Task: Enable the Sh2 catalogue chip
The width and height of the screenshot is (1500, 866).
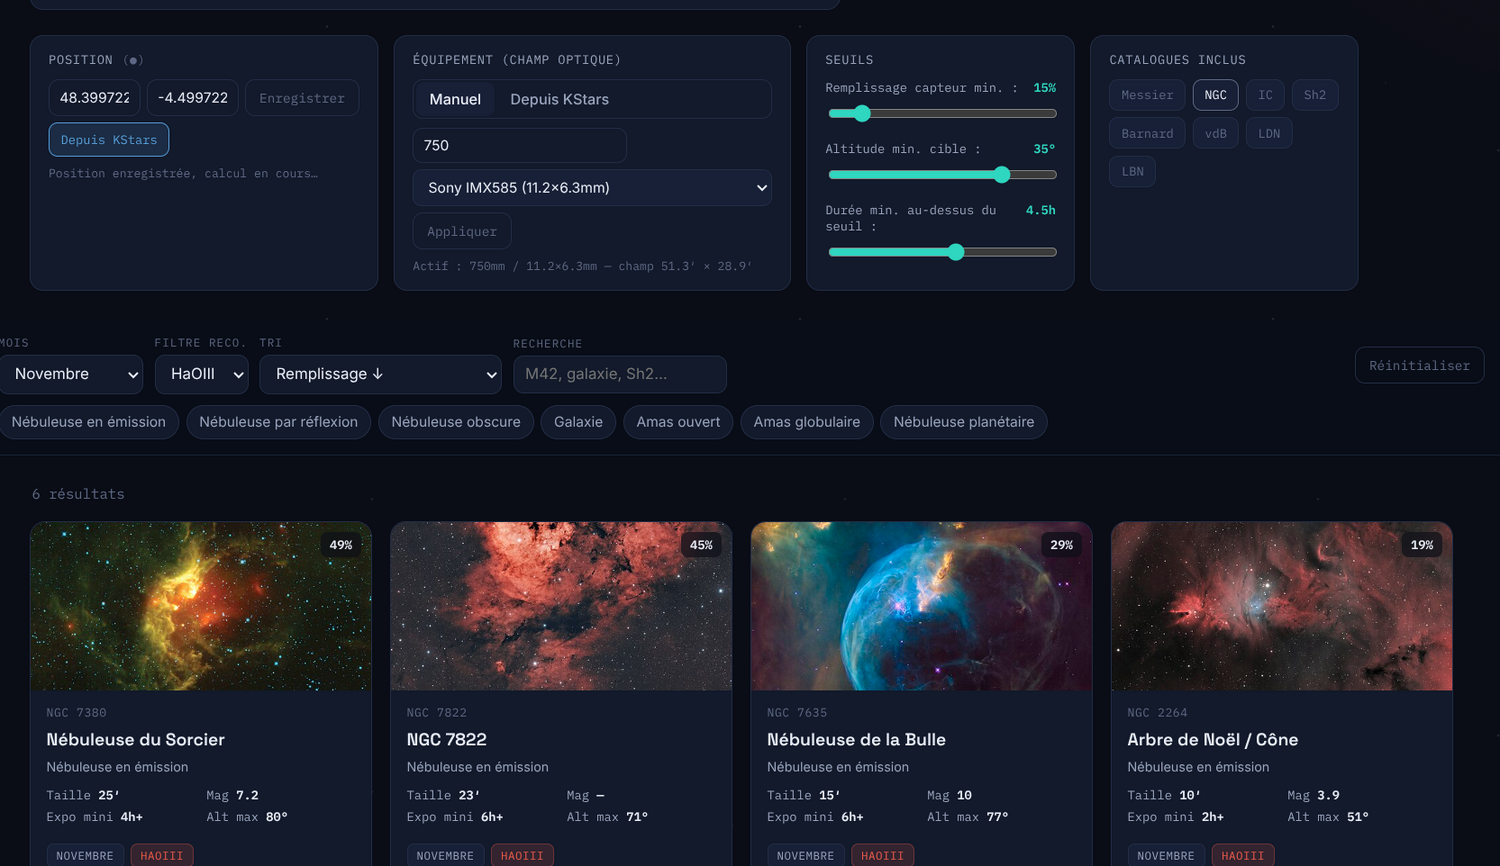Action: [x=1315, y=95]
